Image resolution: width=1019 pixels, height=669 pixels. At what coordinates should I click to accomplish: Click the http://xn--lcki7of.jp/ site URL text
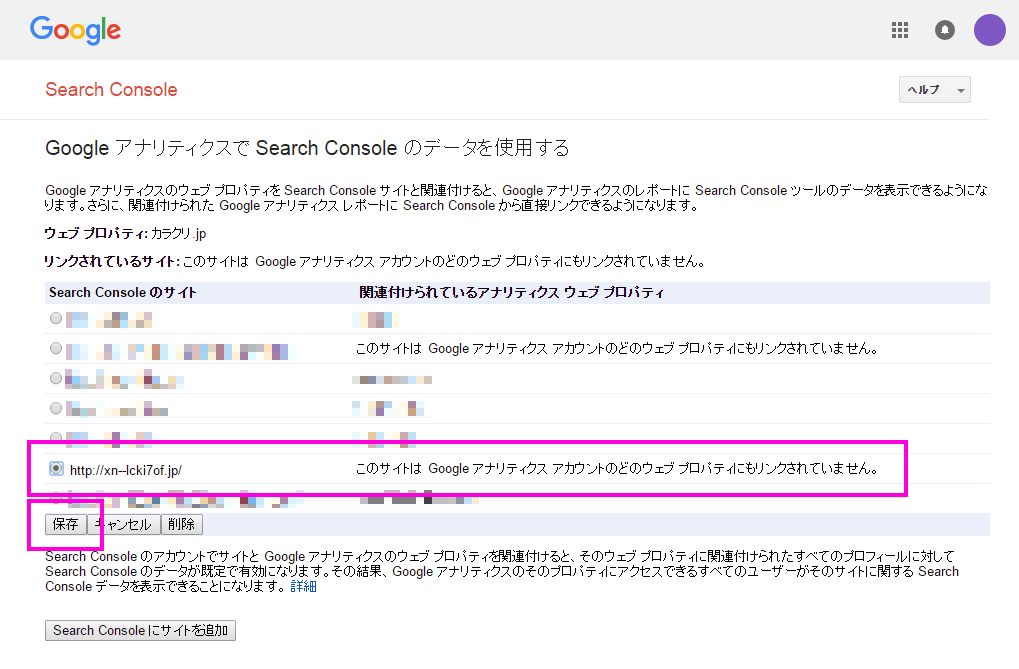126,470
